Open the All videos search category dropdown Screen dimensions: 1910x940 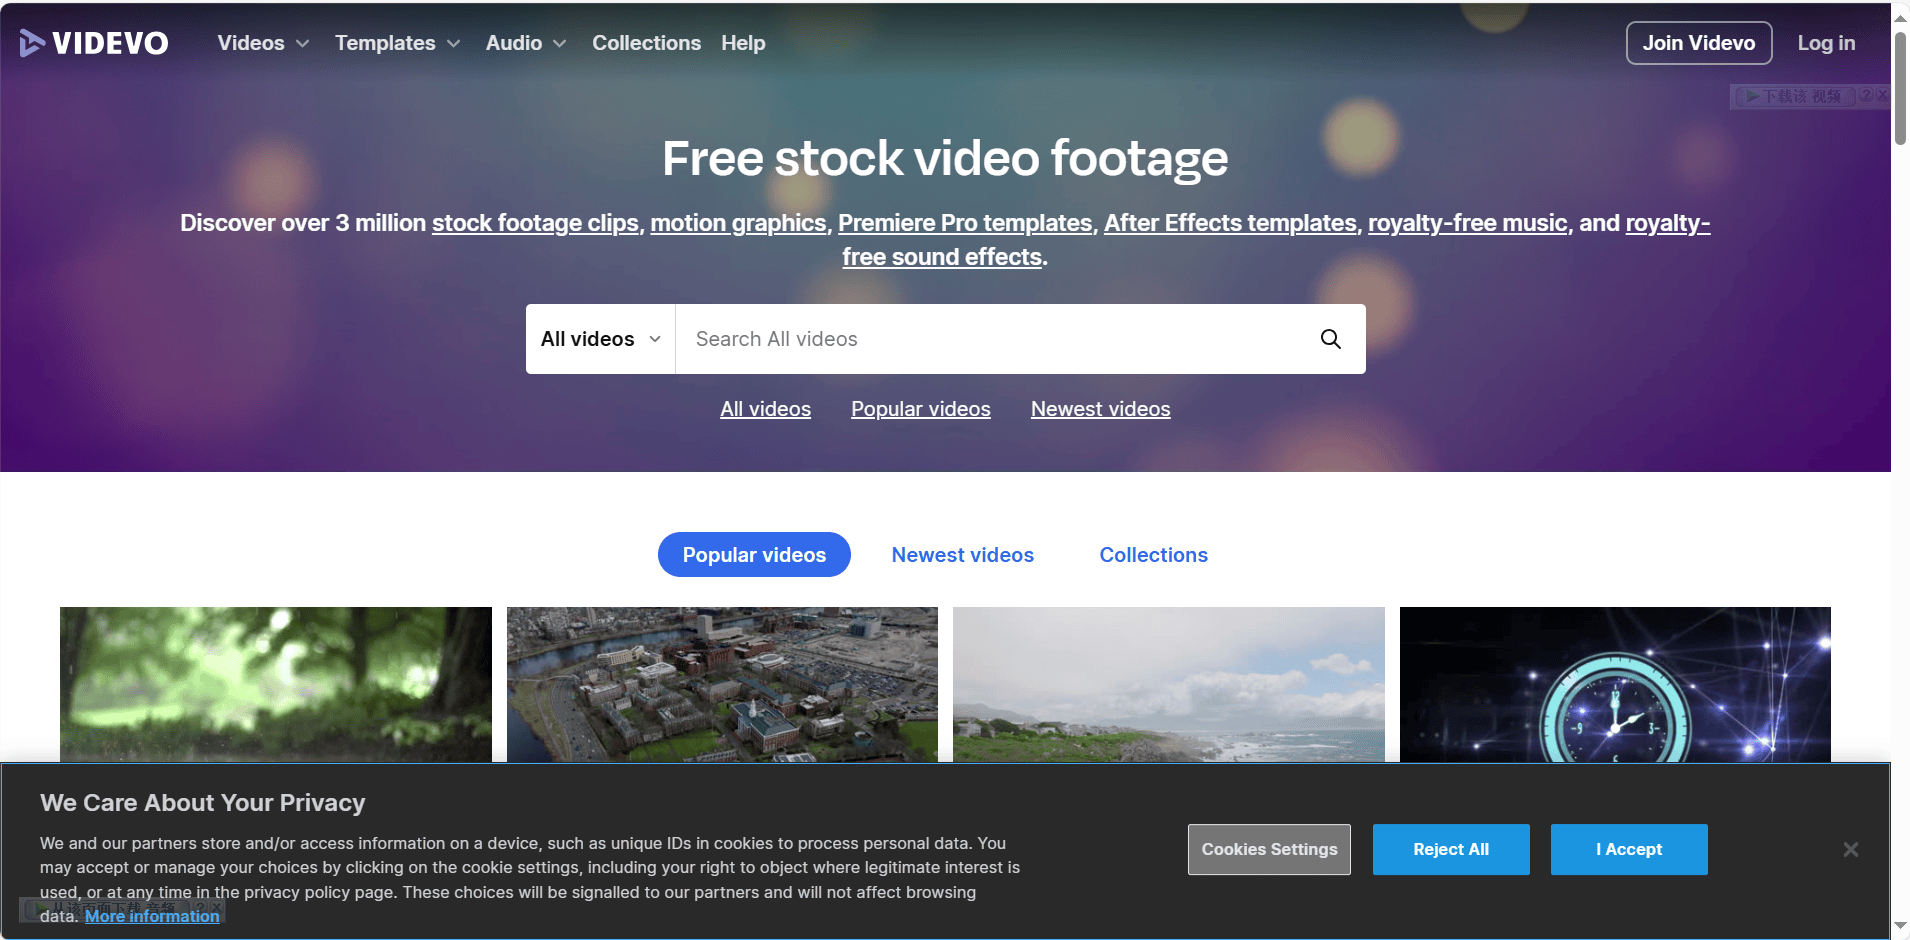[x=600, y=339]
